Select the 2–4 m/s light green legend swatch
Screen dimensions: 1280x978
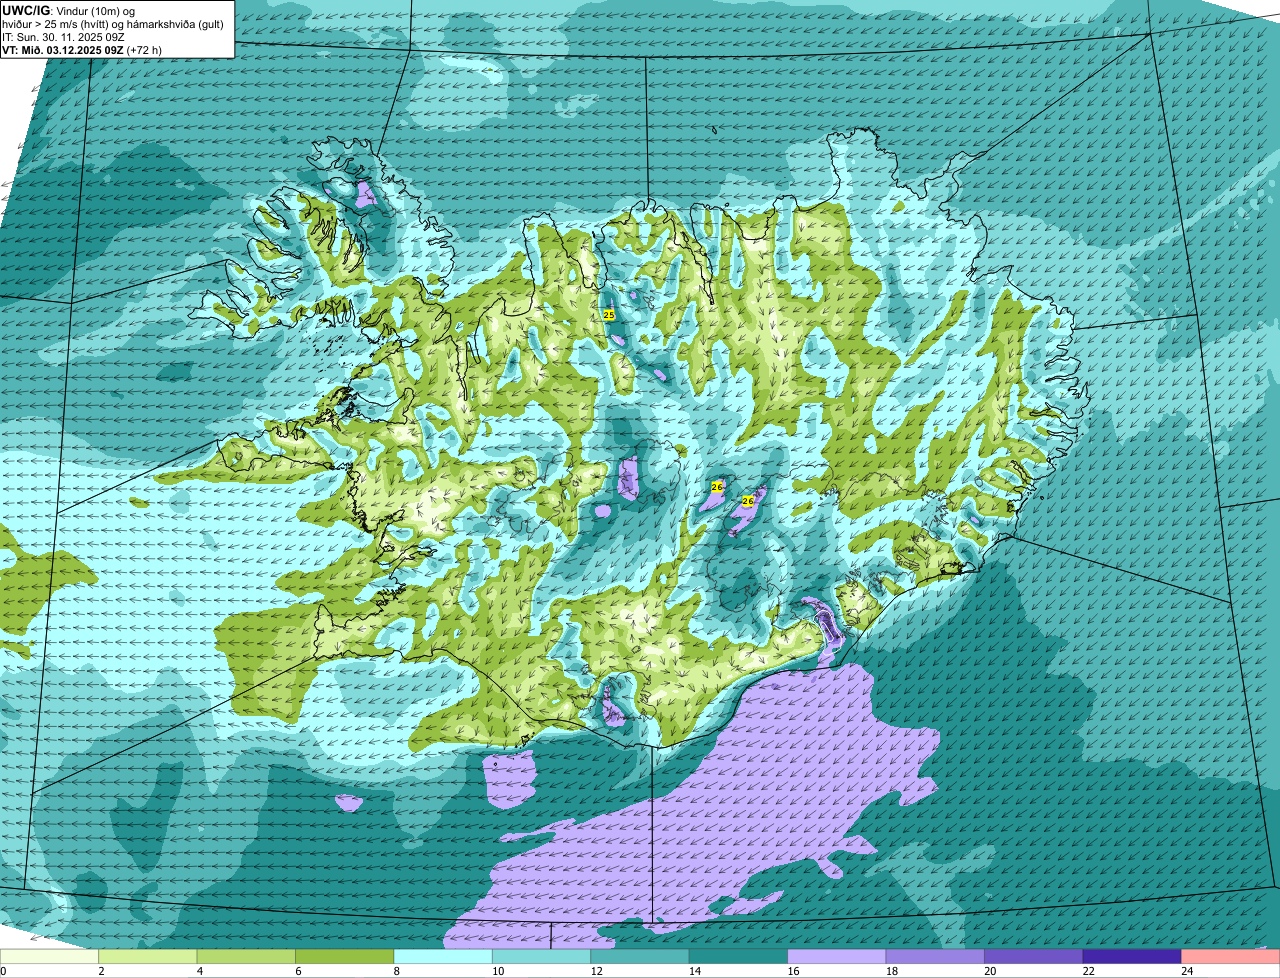(149, 956)
